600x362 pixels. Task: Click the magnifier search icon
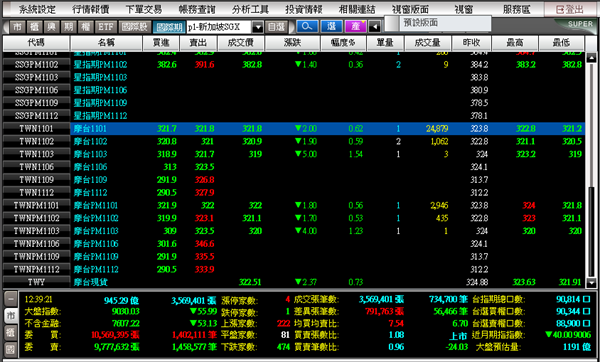point(307,27)
